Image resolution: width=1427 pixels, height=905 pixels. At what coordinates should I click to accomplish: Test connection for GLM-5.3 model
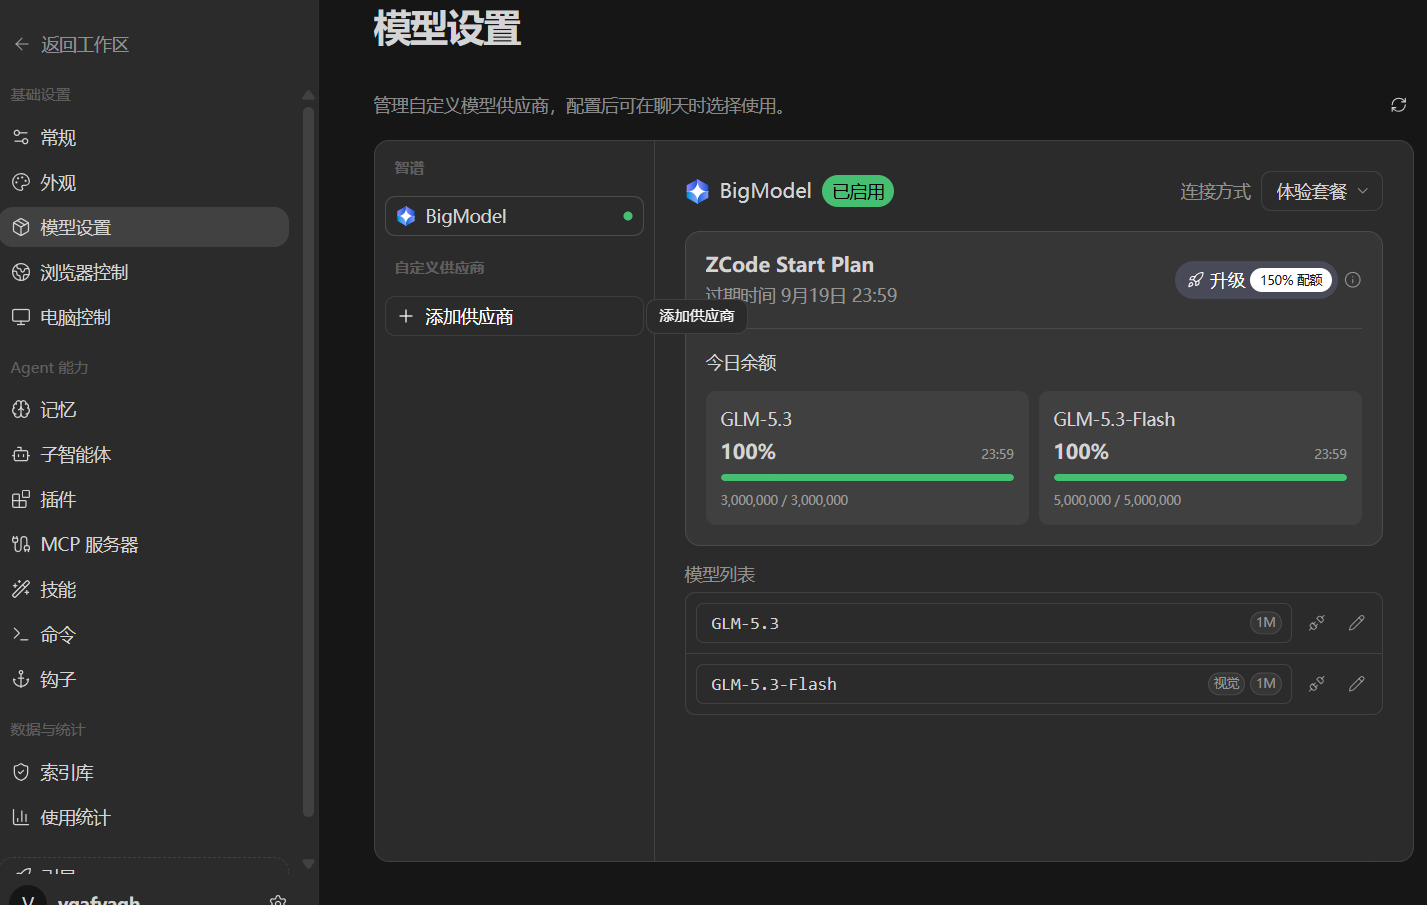pos(1317,623)
